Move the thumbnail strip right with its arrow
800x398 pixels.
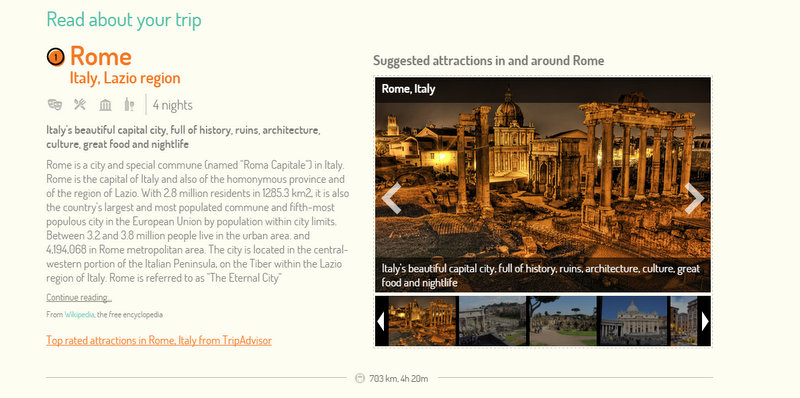pos(705,321)
